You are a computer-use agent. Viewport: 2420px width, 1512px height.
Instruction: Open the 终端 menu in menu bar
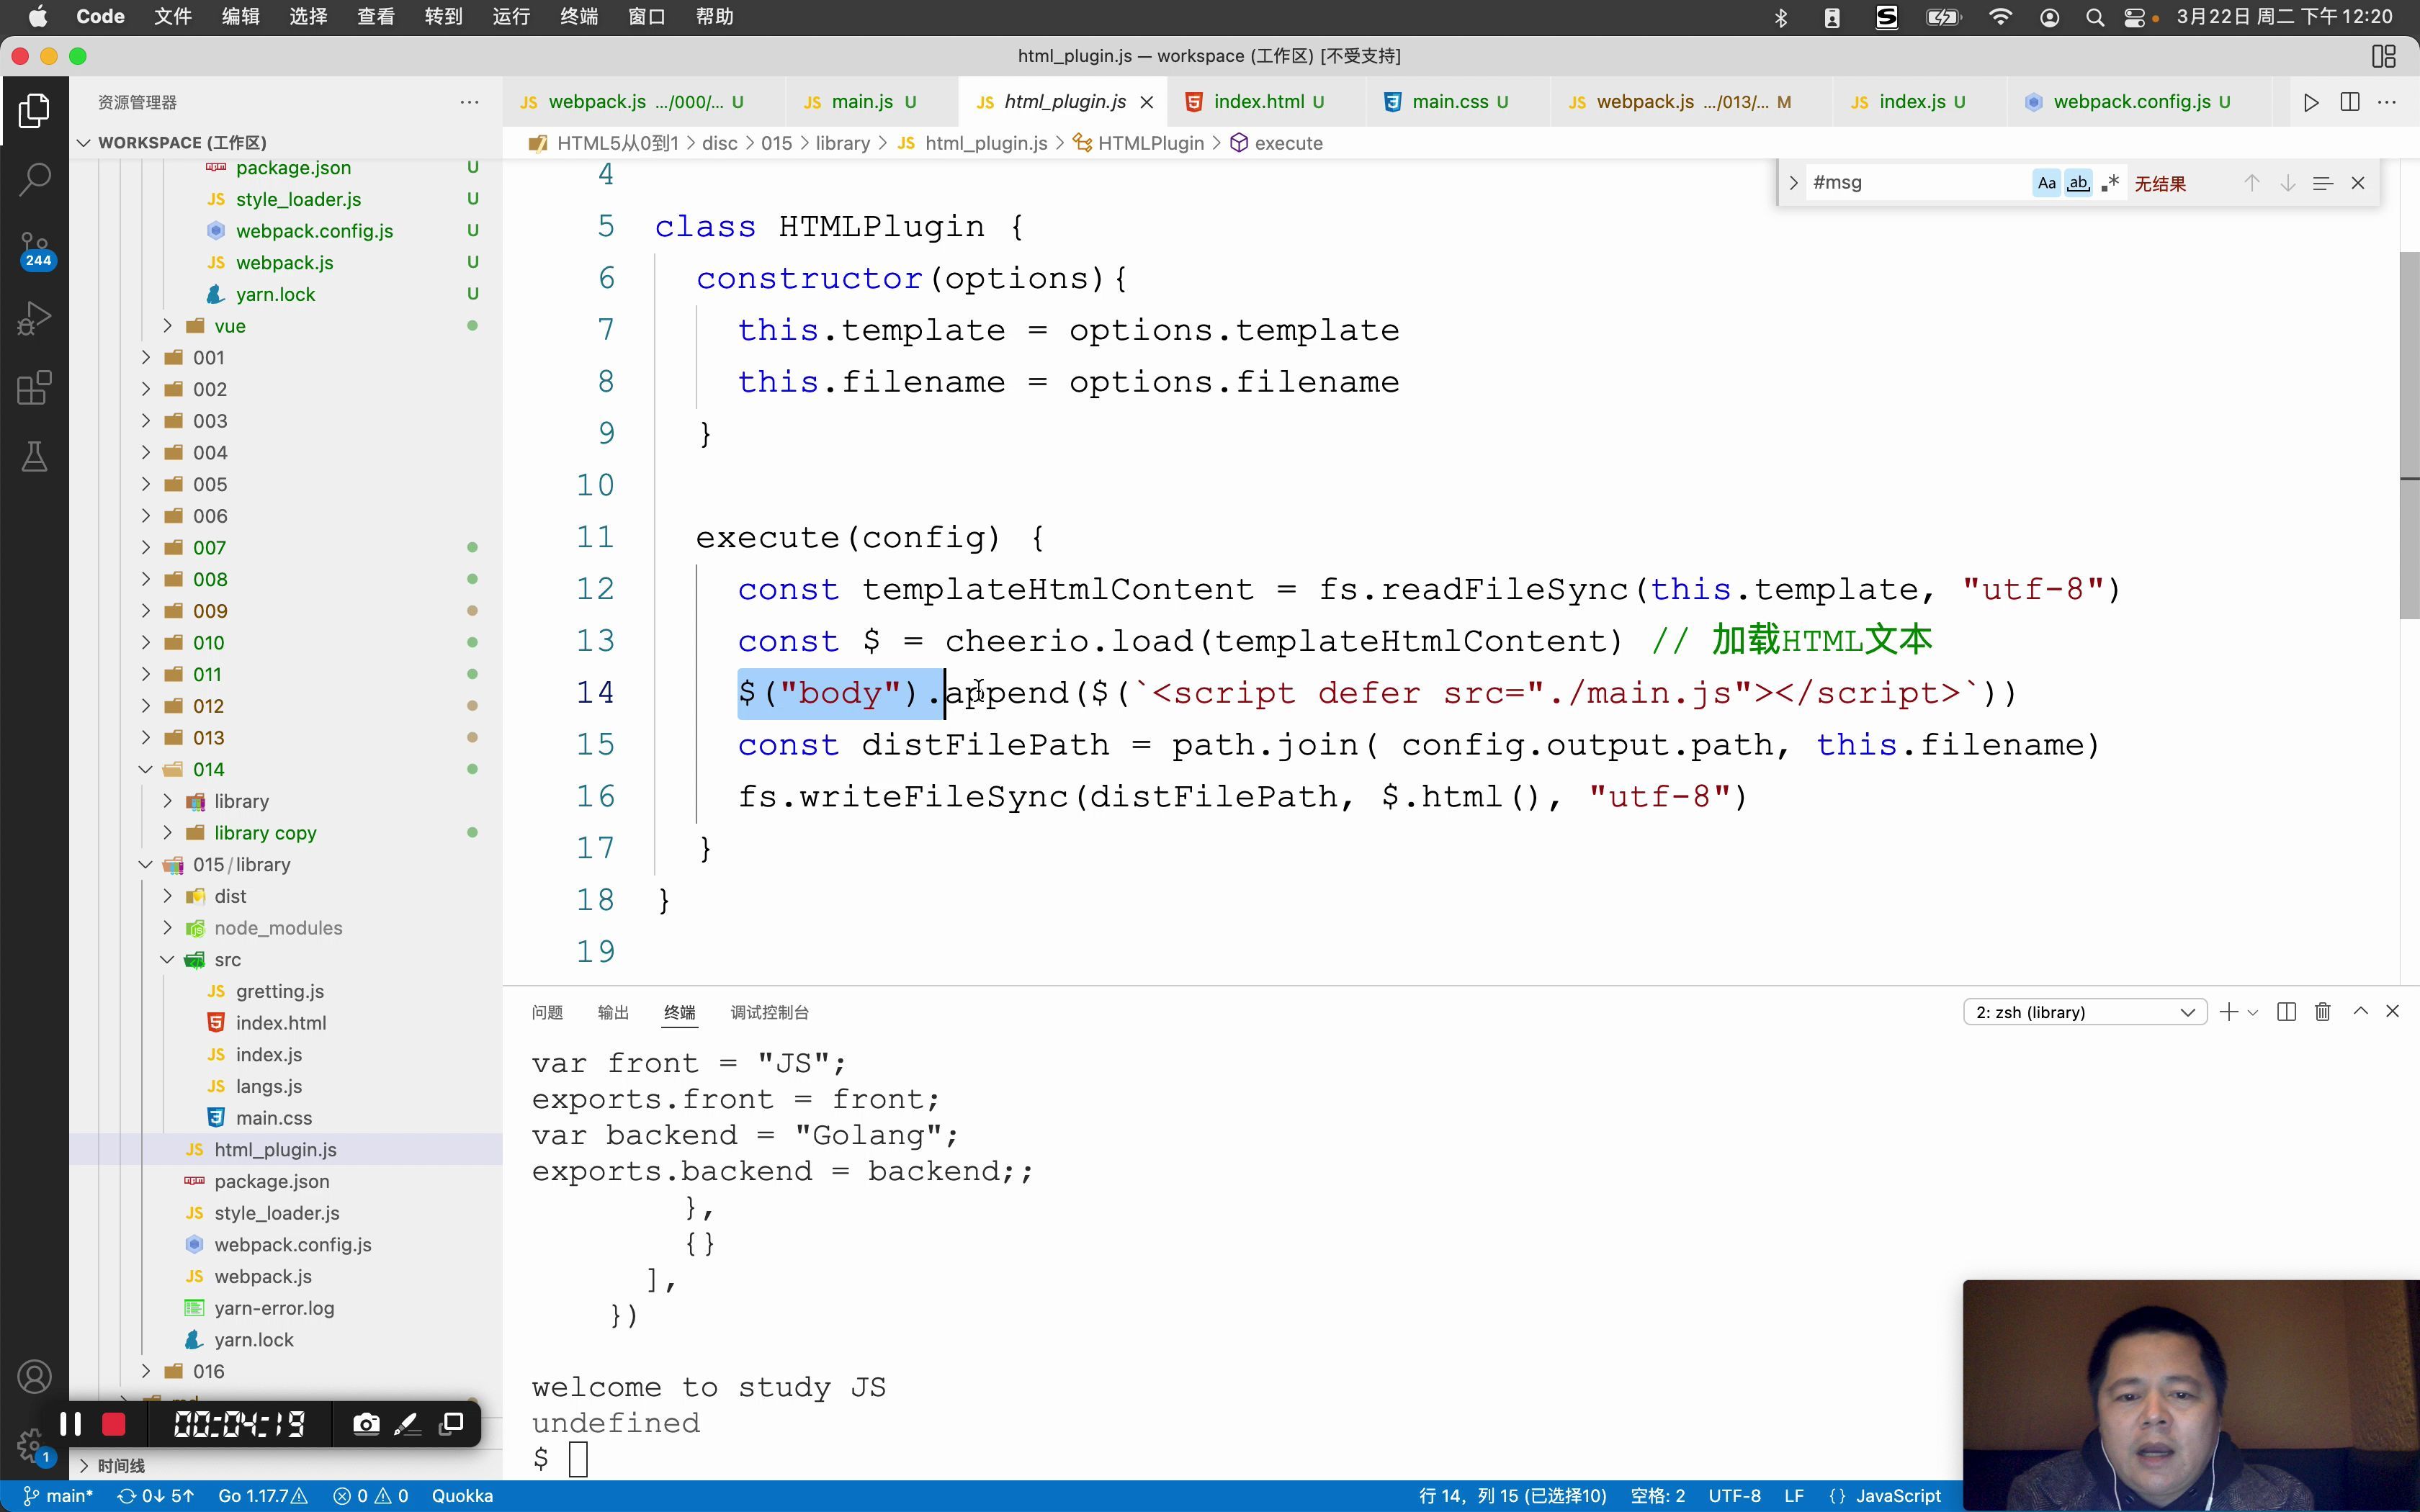point(578,17)
